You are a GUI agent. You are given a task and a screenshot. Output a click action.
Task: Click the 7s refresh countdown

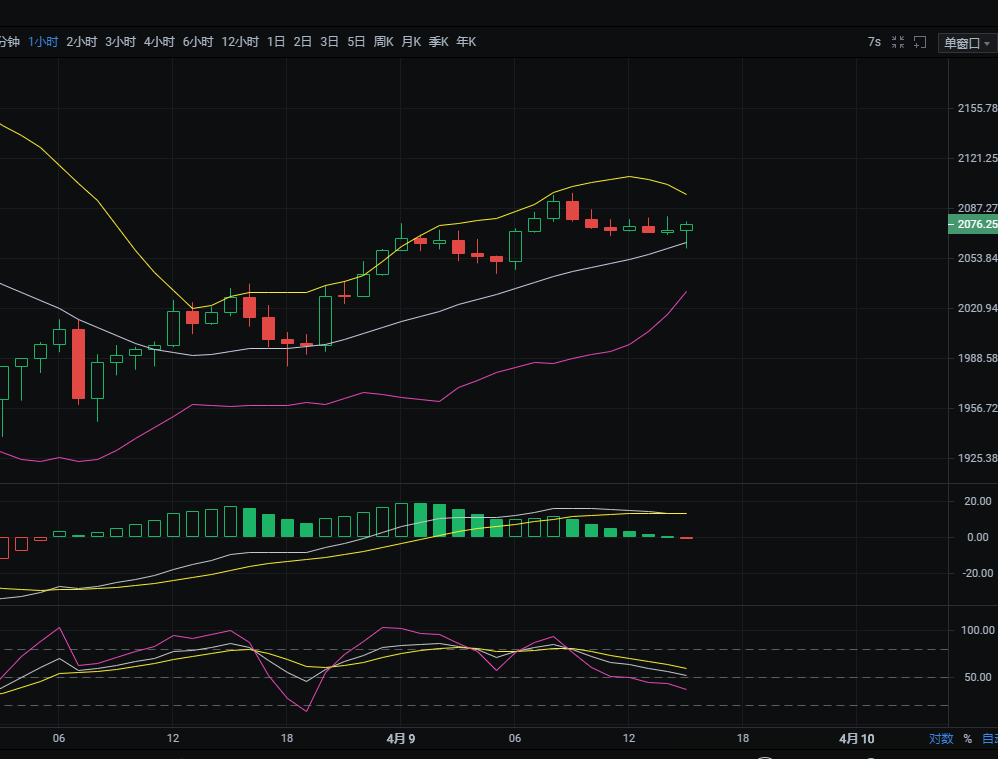[x=874, y=42]
